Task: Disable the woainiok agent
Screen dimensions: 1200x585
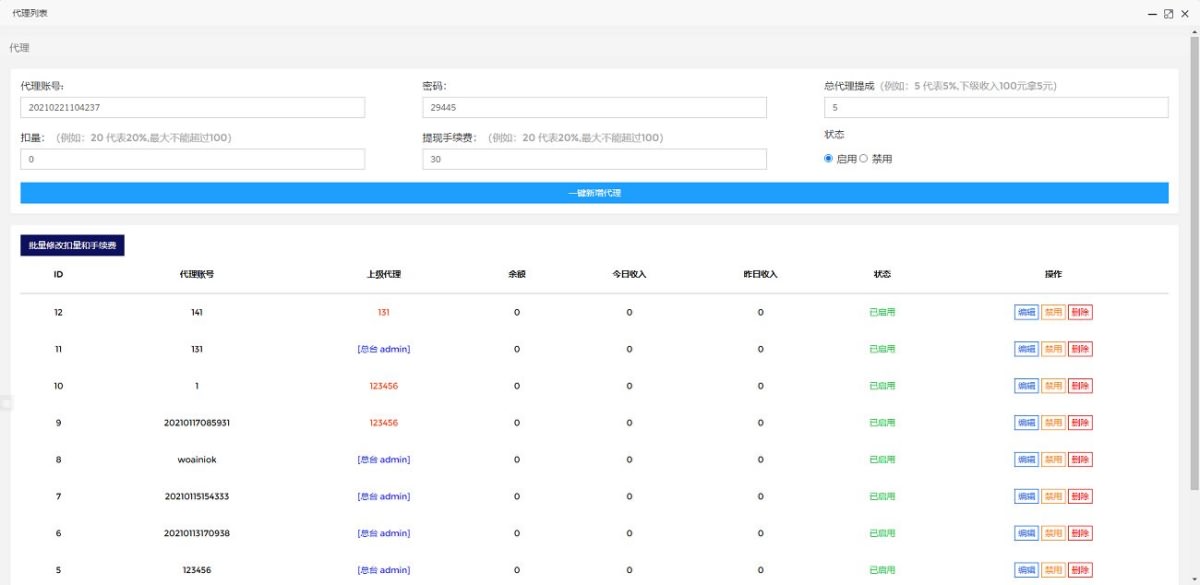Action: [x=1053, y=460]
